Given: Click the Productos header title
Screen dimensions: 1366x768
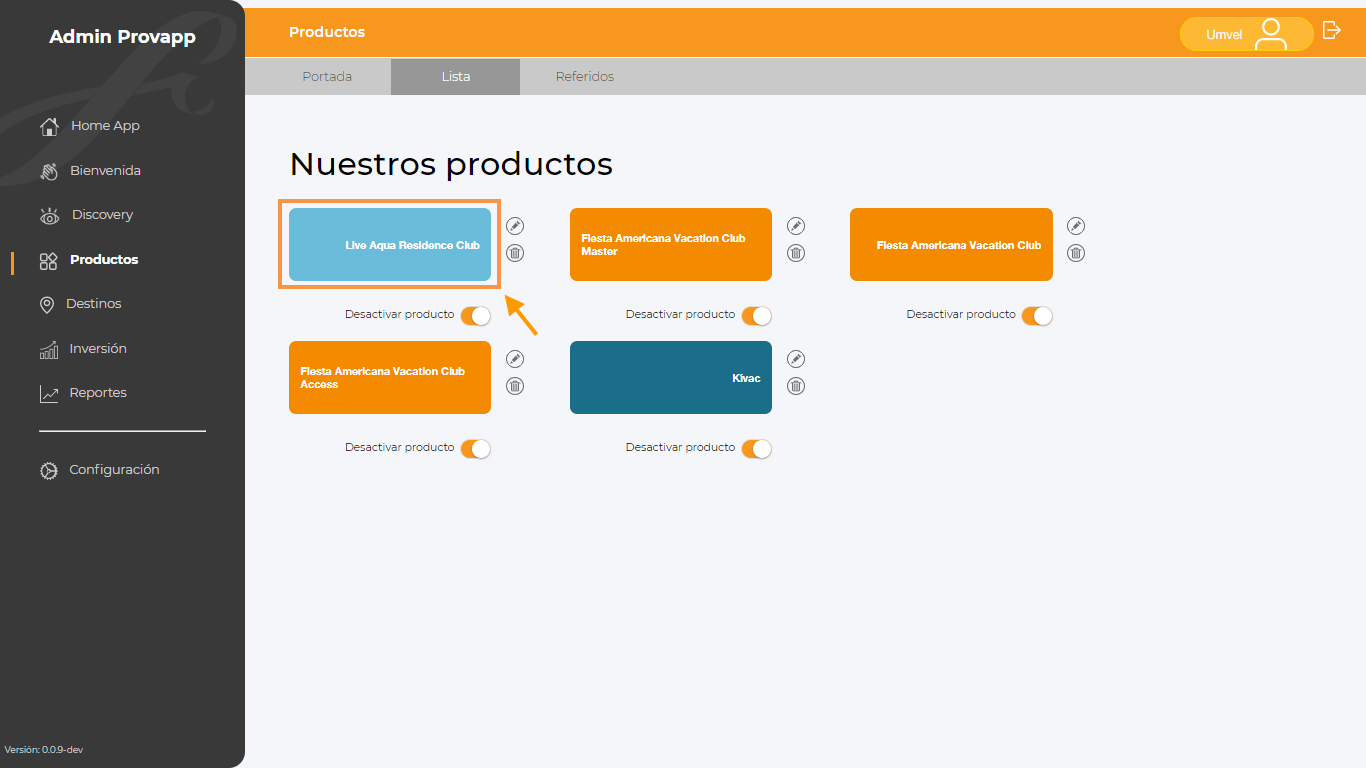Looking at the screenshot, I should point(327,32).
